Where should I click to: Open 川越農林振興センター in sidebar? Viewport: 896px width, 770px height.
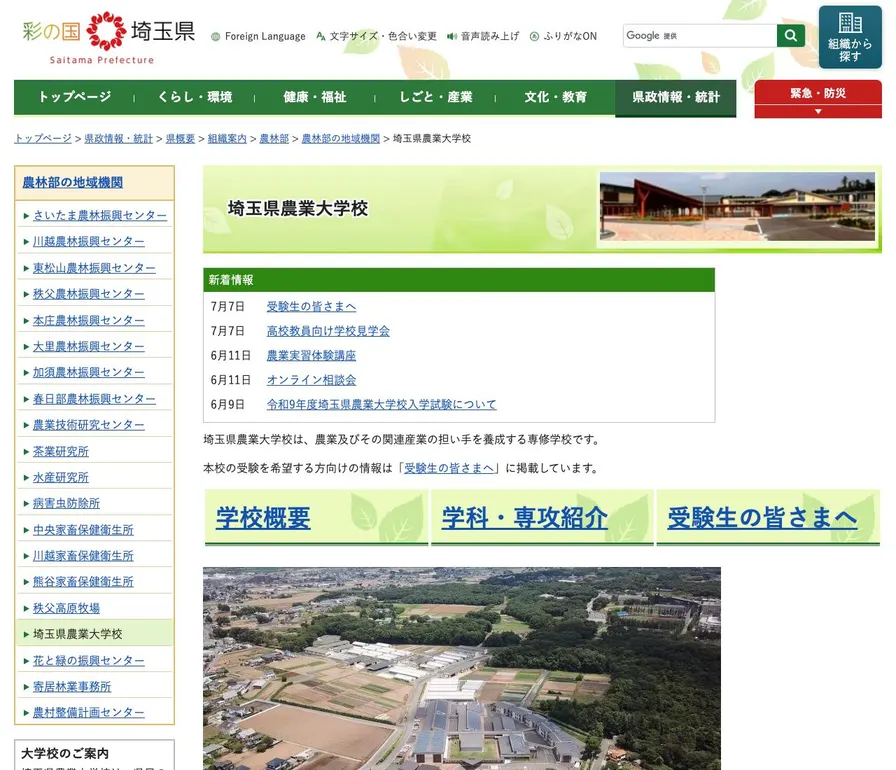click(x=89, y=242)
